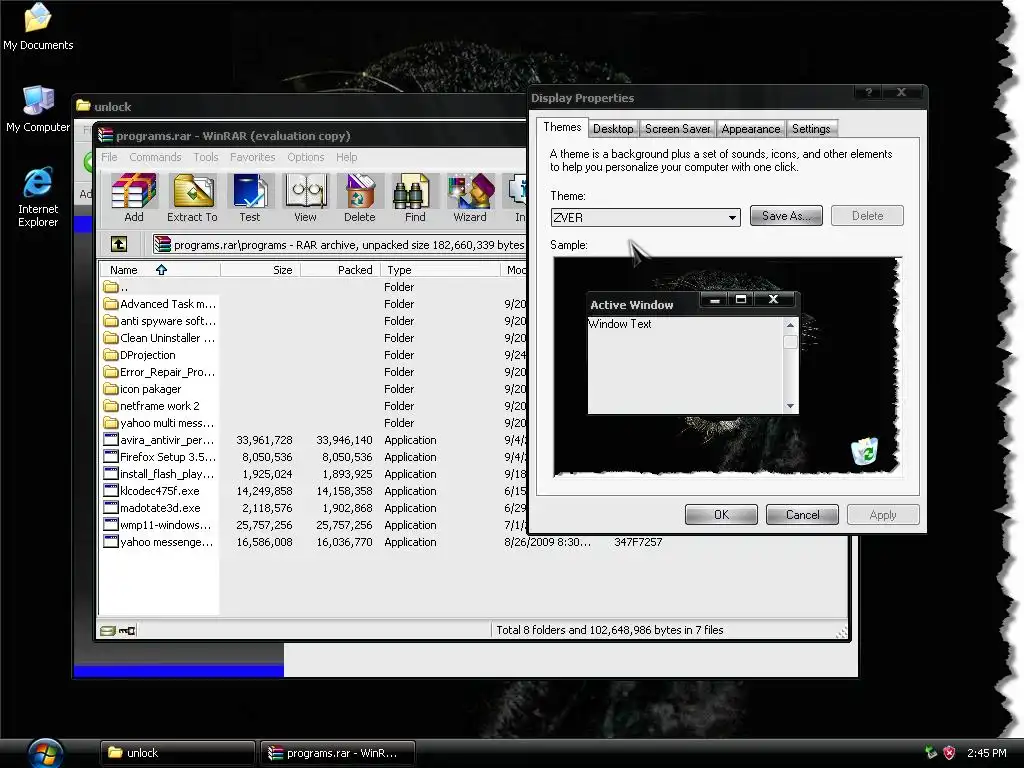Select the Error_Repair_Pro... folder
Viewport: 1024px width, 768px height.
click(x=159, y=372)
